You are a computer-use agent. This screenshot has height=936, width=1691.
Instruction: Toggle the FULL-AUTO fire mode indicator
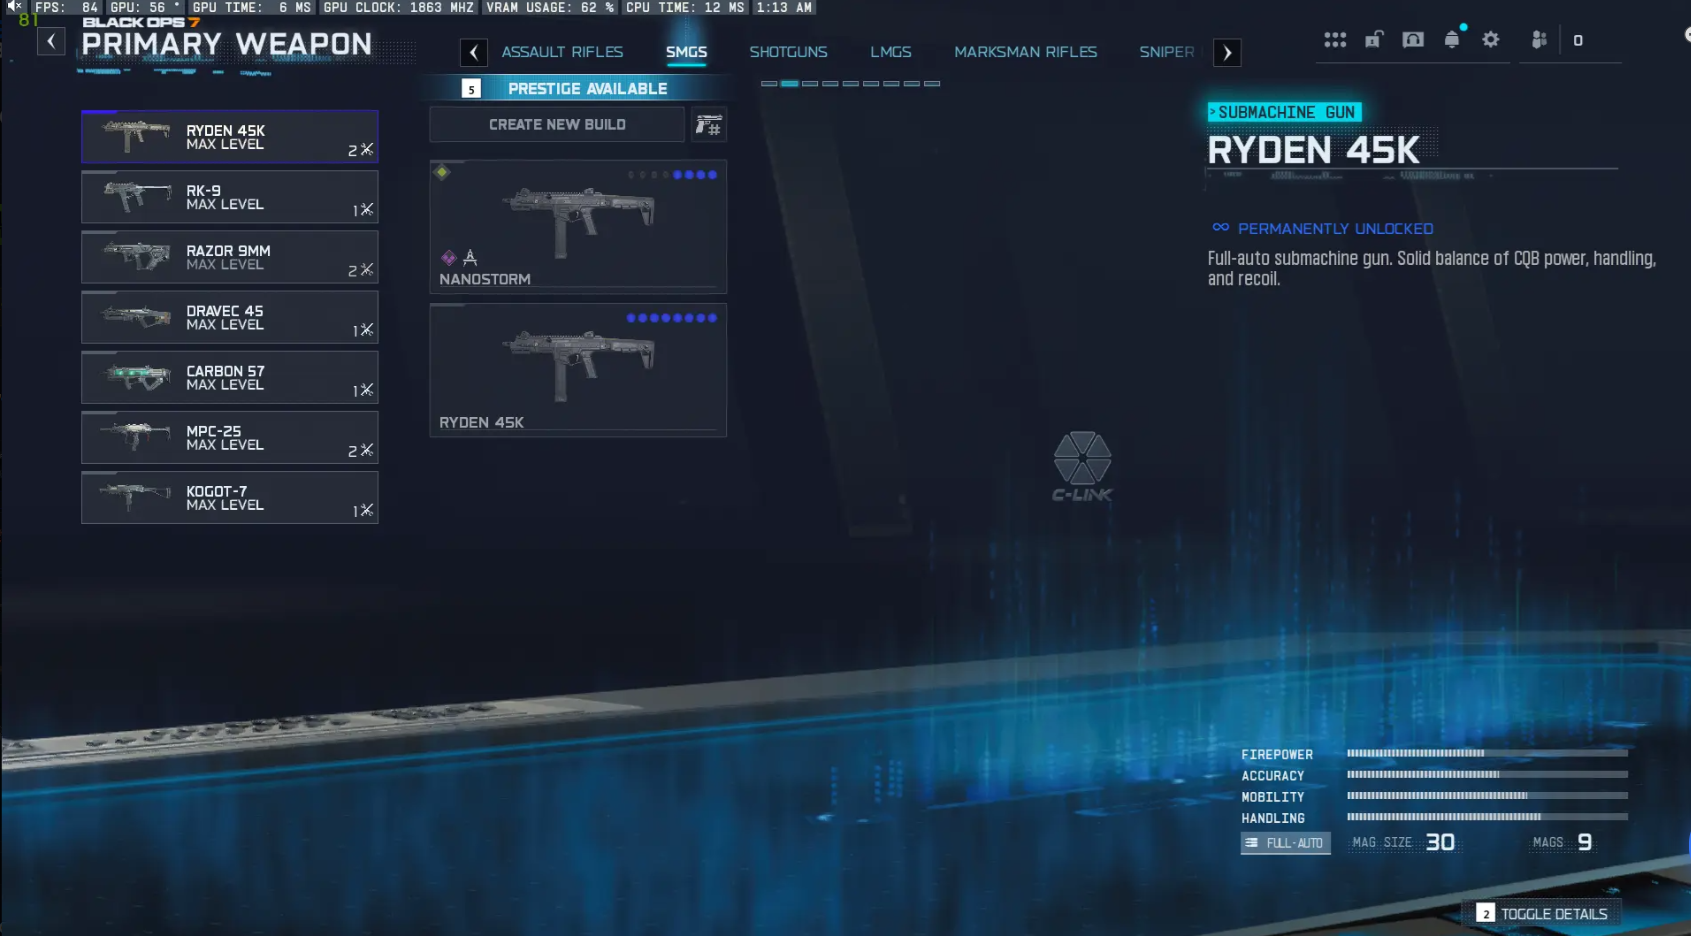coord(1285,843)
